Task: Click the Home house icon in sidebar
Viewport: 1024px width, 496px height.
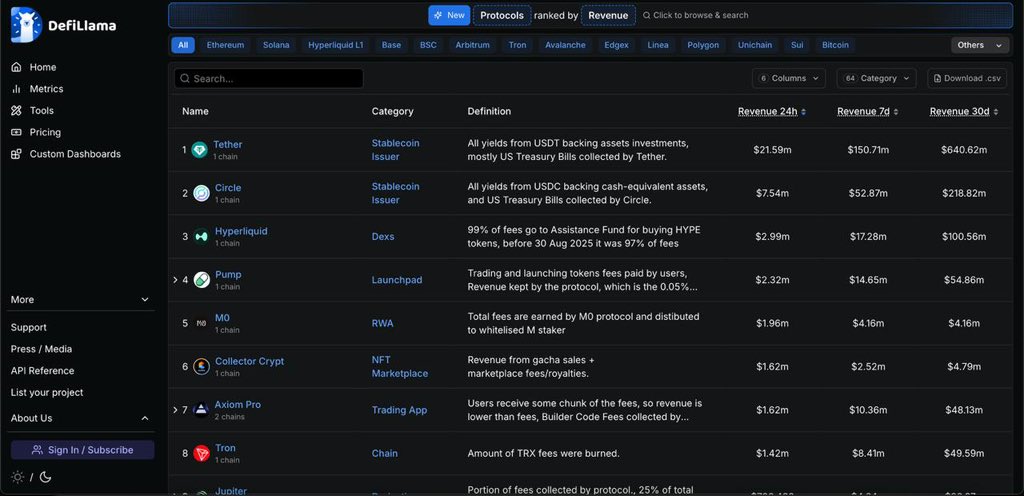Action: 16,67
